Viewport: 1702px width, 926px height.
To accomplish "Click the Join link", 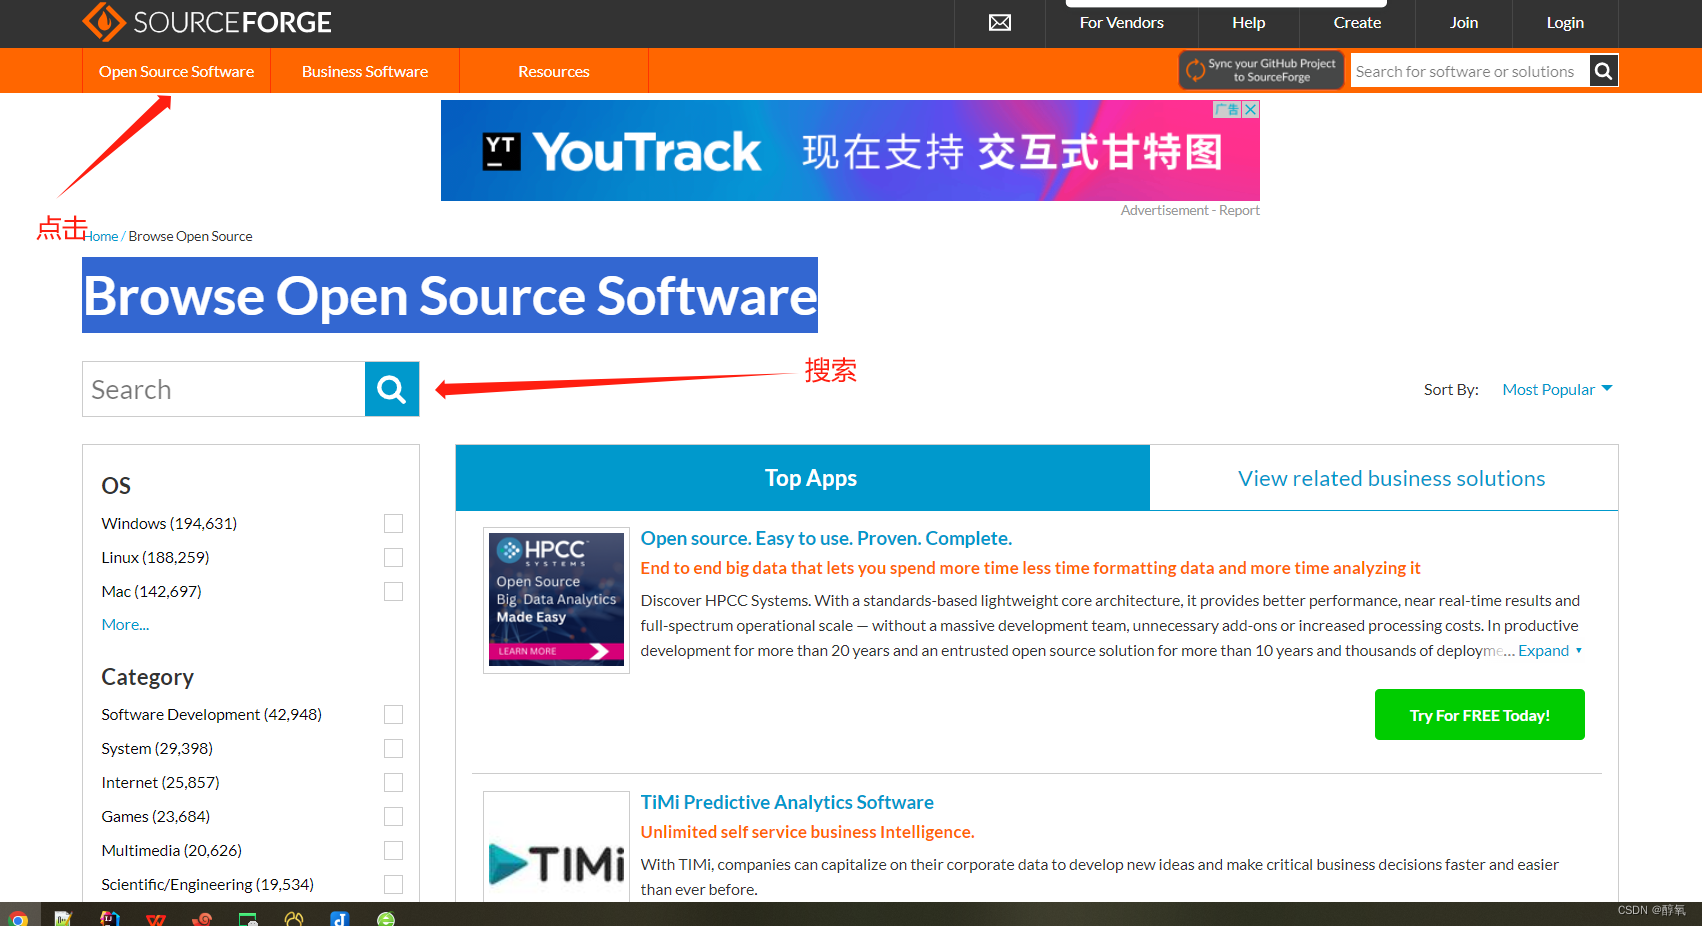I will (1464, 23).
